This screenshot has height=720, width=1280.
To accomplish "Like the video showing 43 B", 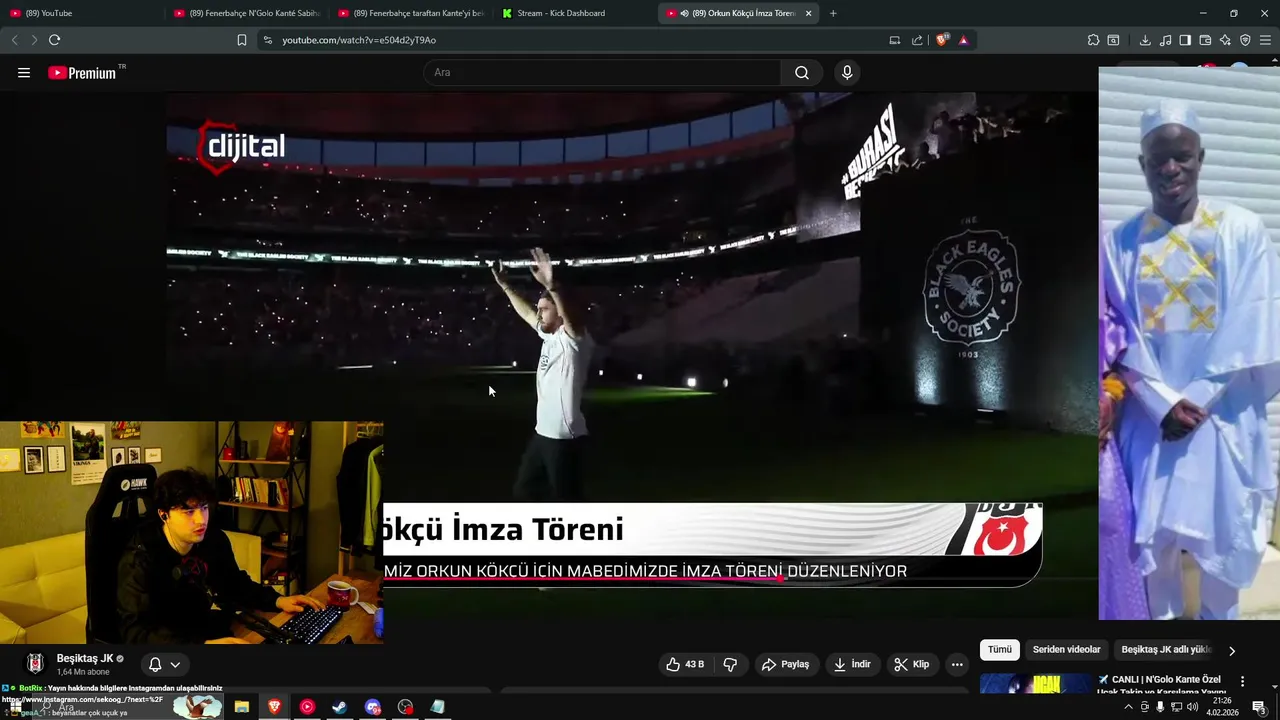I will coord(685,664).
